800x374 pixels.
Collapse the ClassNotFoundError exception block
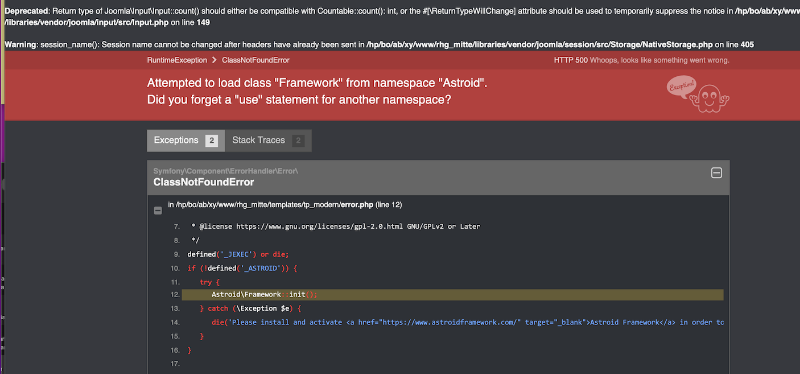point(716,173)
